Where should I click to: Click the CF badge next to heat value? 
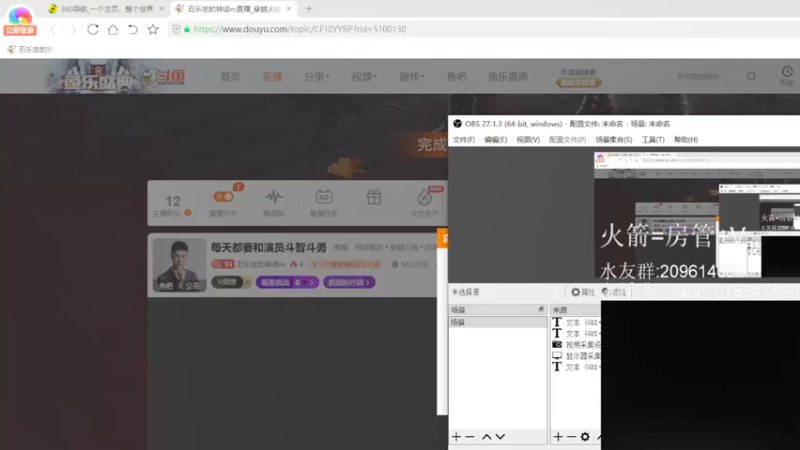click(346, 264)
